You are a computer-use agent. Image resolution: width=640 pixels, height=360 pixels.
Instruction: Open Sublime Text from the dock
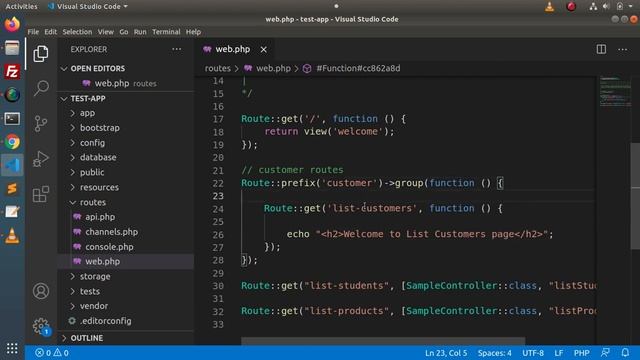12,189
